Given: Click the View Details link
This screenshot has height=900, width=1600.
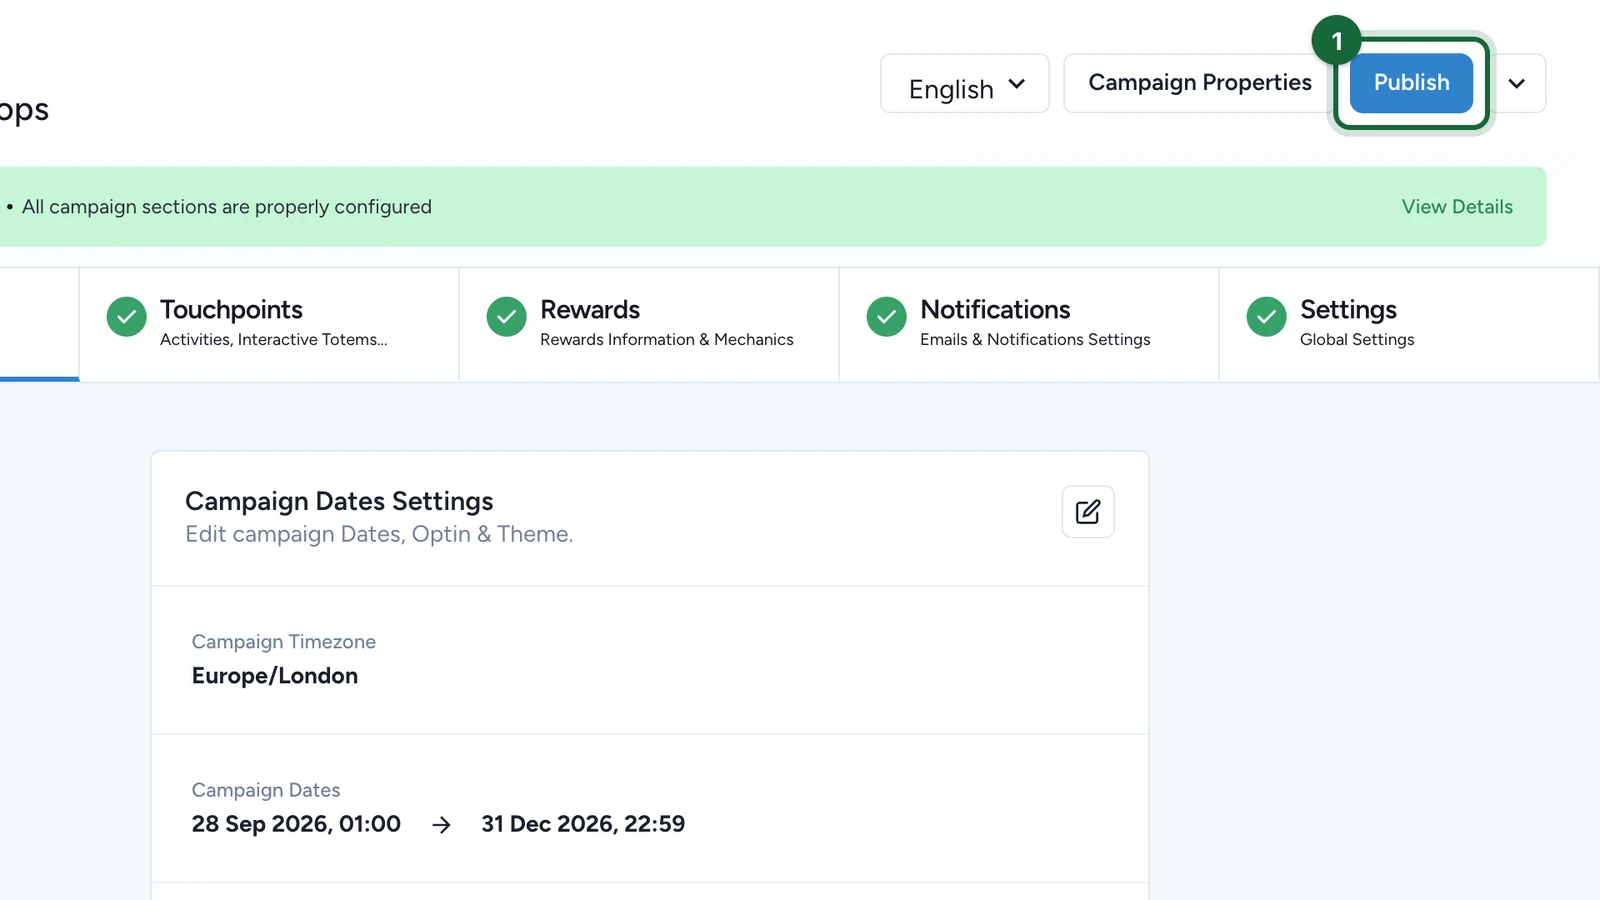Looking at the screenshot, I should click(1457, 207).
